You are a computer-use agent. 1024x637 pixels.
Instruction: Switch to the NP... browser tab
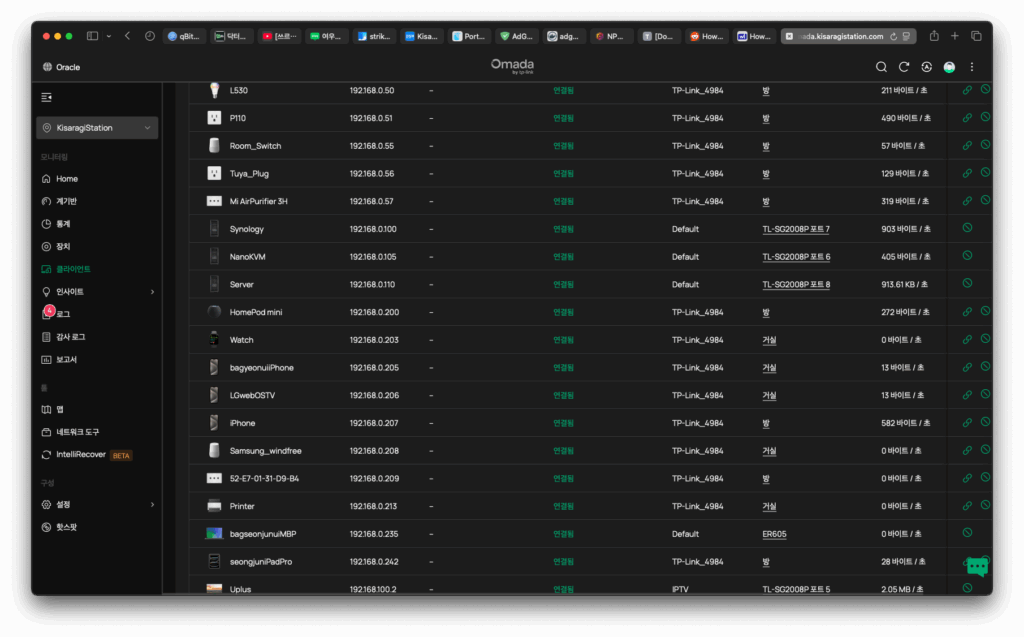tap(611, 36)
